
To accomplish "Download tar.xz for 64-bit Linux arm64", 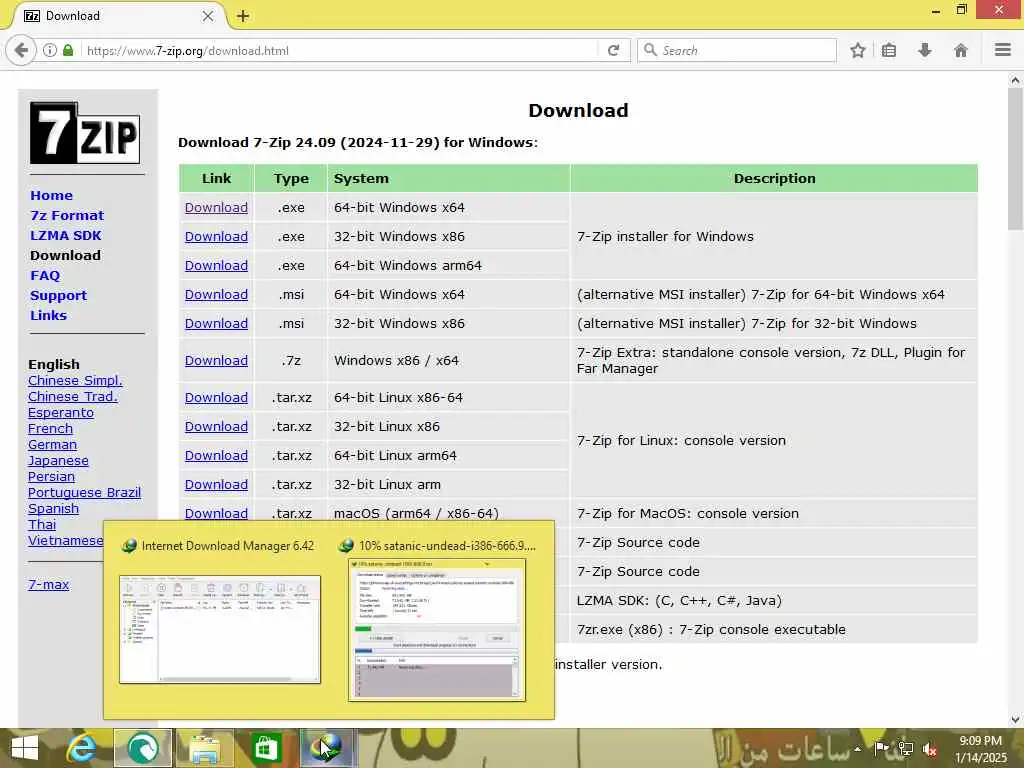I will tap(216, 456).
